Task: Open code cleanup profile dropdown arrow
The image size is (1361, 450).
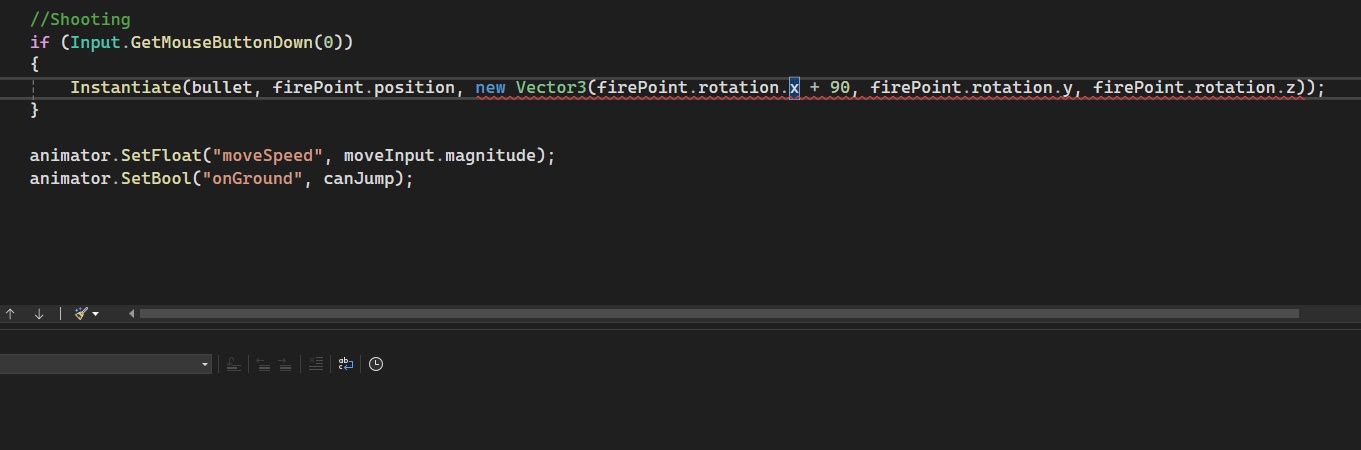Action: point(95,314)
